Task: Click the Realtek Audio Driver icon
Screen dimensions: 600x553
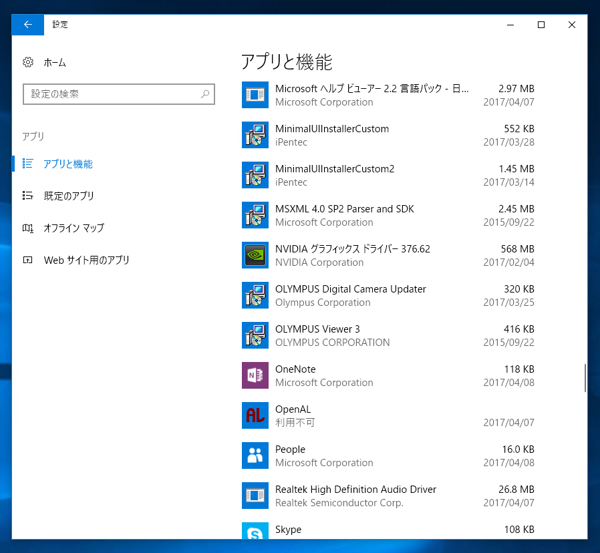Action: click(255, 496)
